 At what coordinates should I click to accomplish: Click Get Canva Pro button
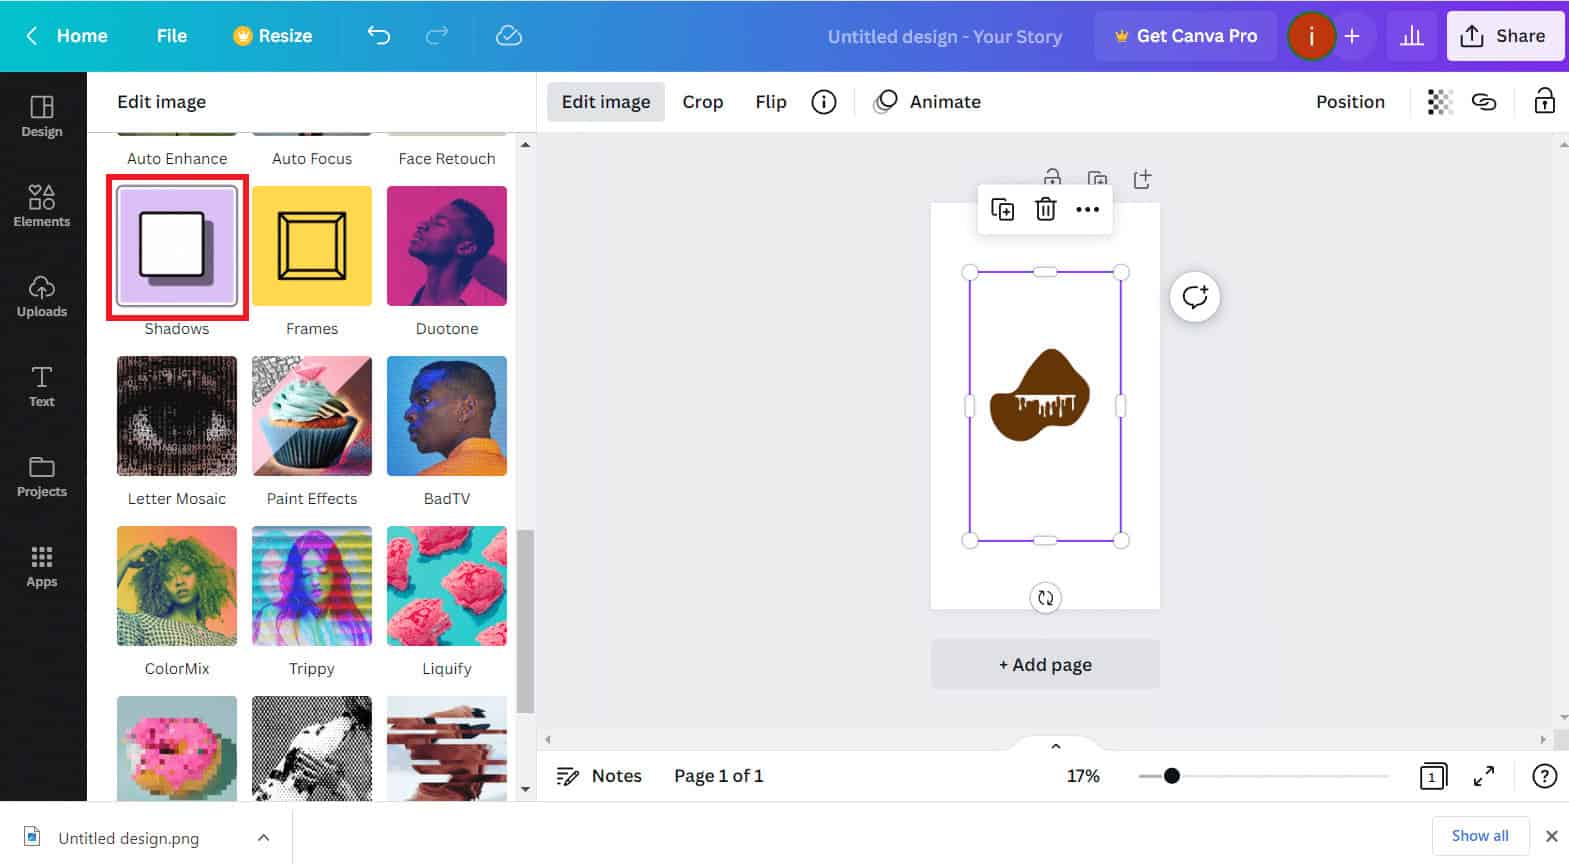coord(1186,36)
